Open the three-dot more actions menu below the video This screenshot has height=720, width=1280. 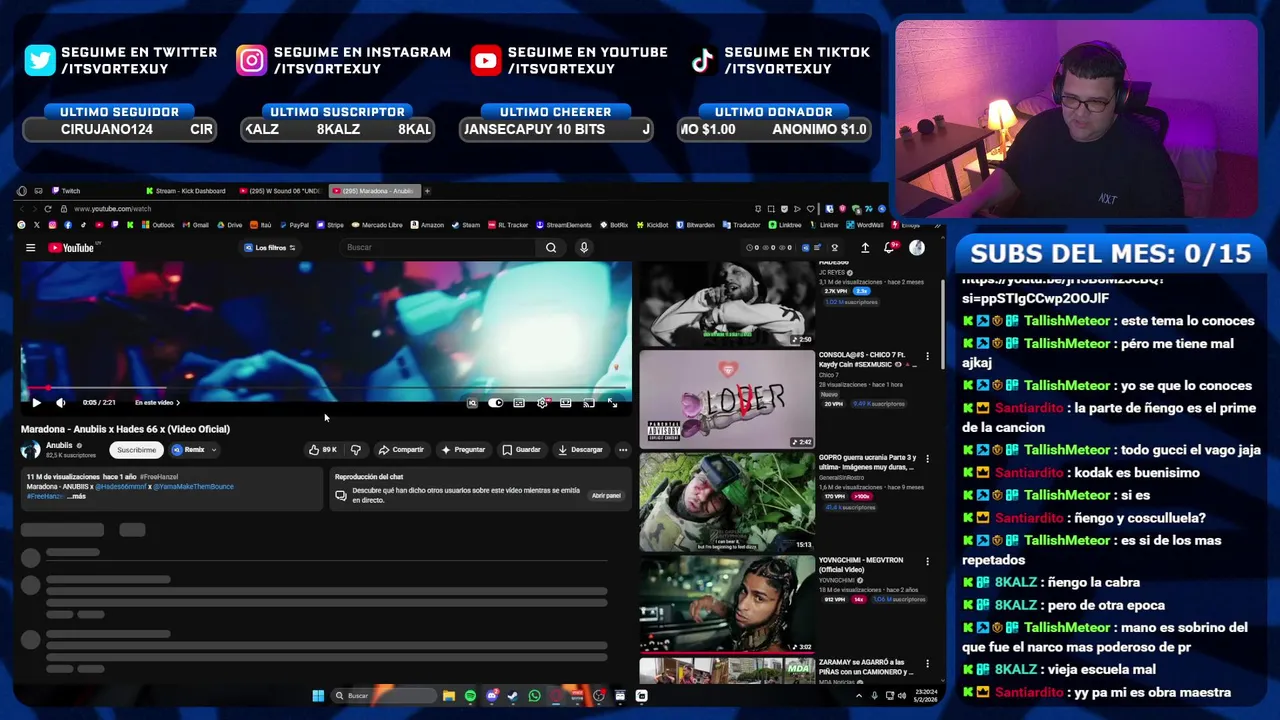coord(623,450)
